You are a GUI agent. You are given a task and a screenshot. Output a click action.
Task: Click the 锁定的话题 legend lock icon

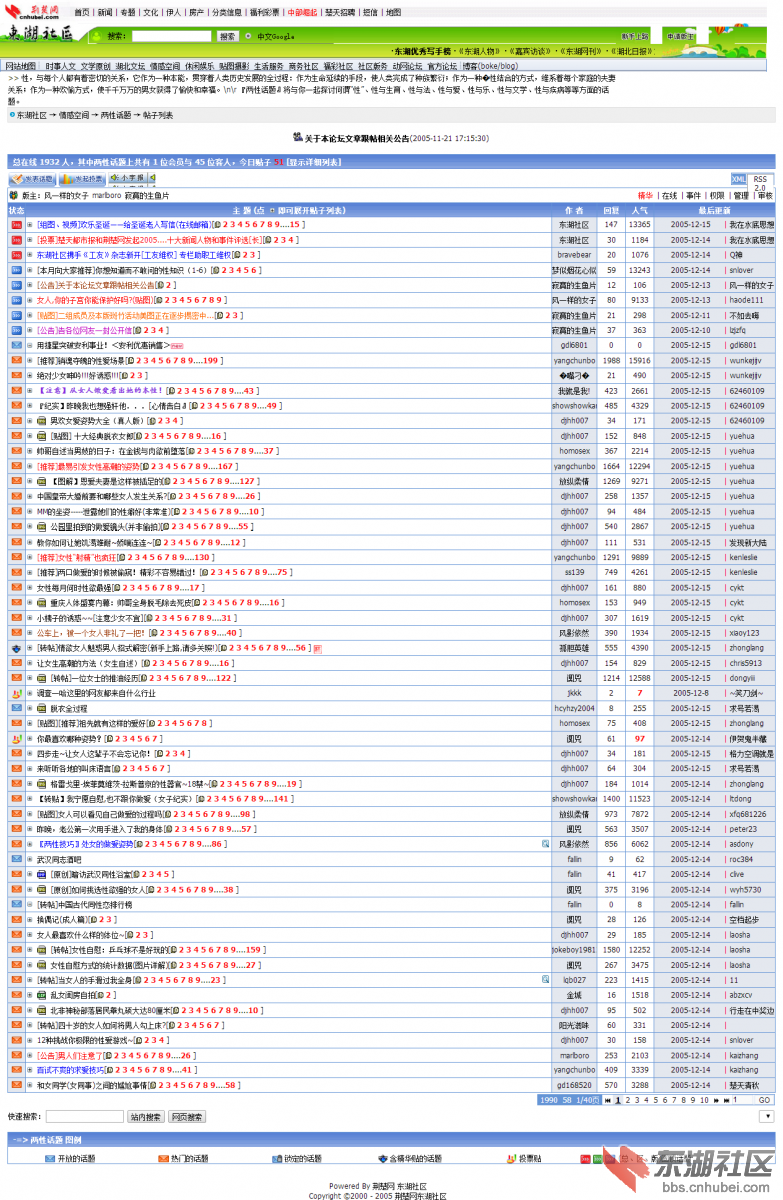click(x=276, y=1158)
